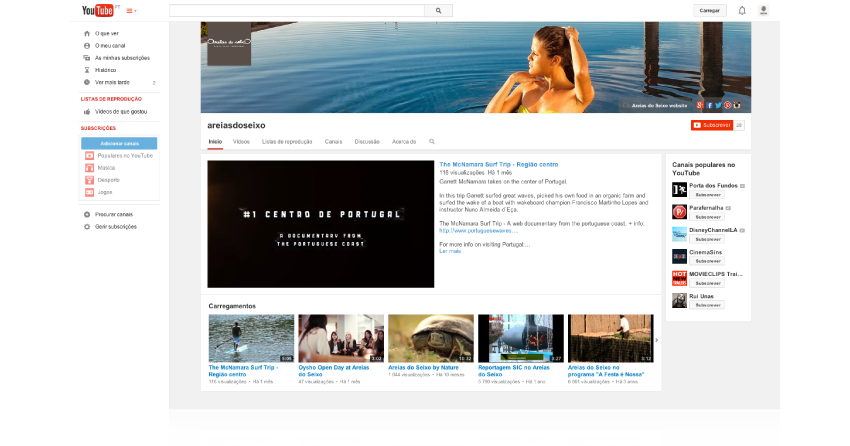
Task: Expand the guide menu next to logo
Action: tap(131, 11)
